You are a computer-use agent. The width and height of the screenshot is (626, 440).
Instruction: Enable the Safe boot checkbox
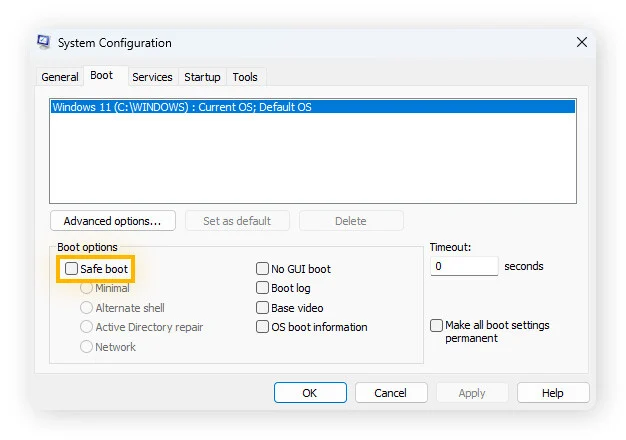point(72,269)
